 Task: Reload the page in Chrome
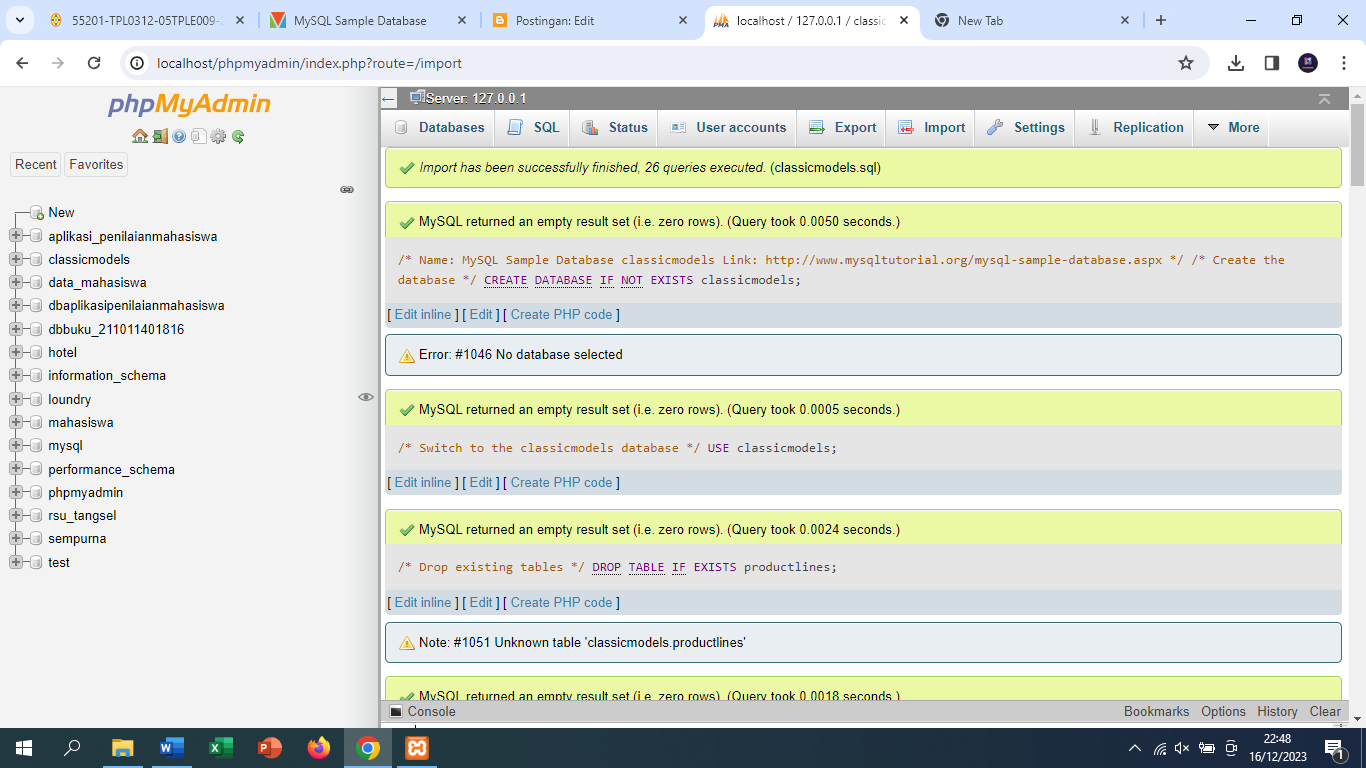click(x=94, y=63)
